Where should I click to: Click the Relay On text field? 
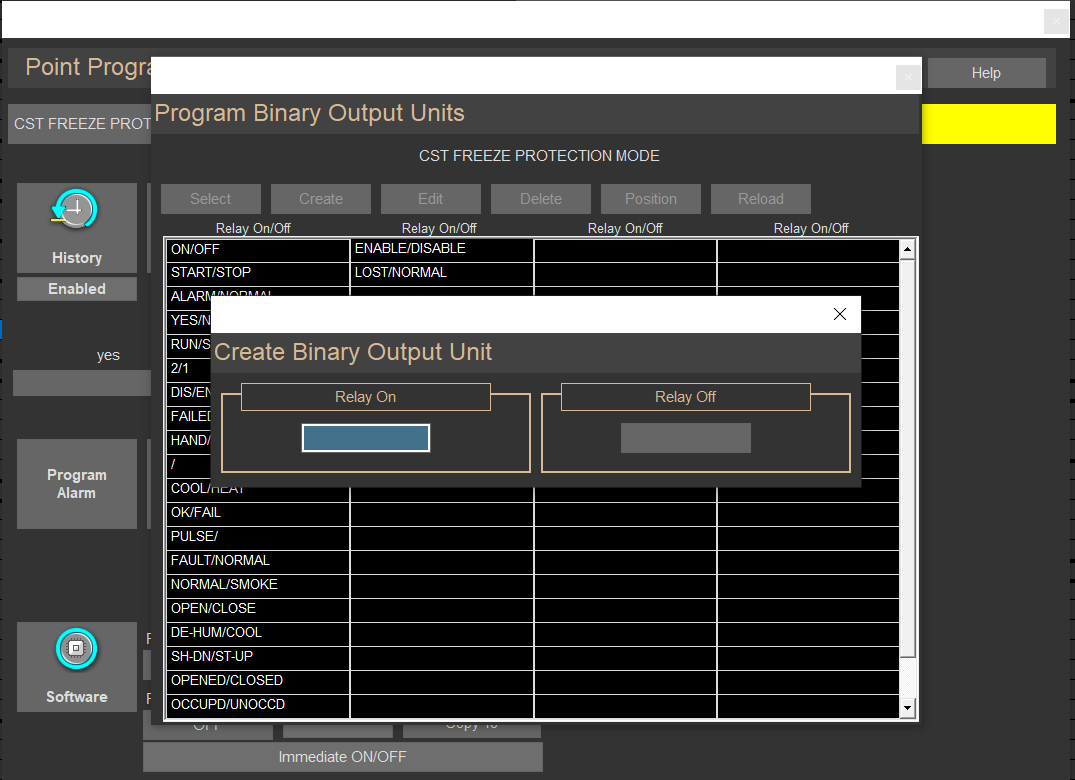click(365, 438)
